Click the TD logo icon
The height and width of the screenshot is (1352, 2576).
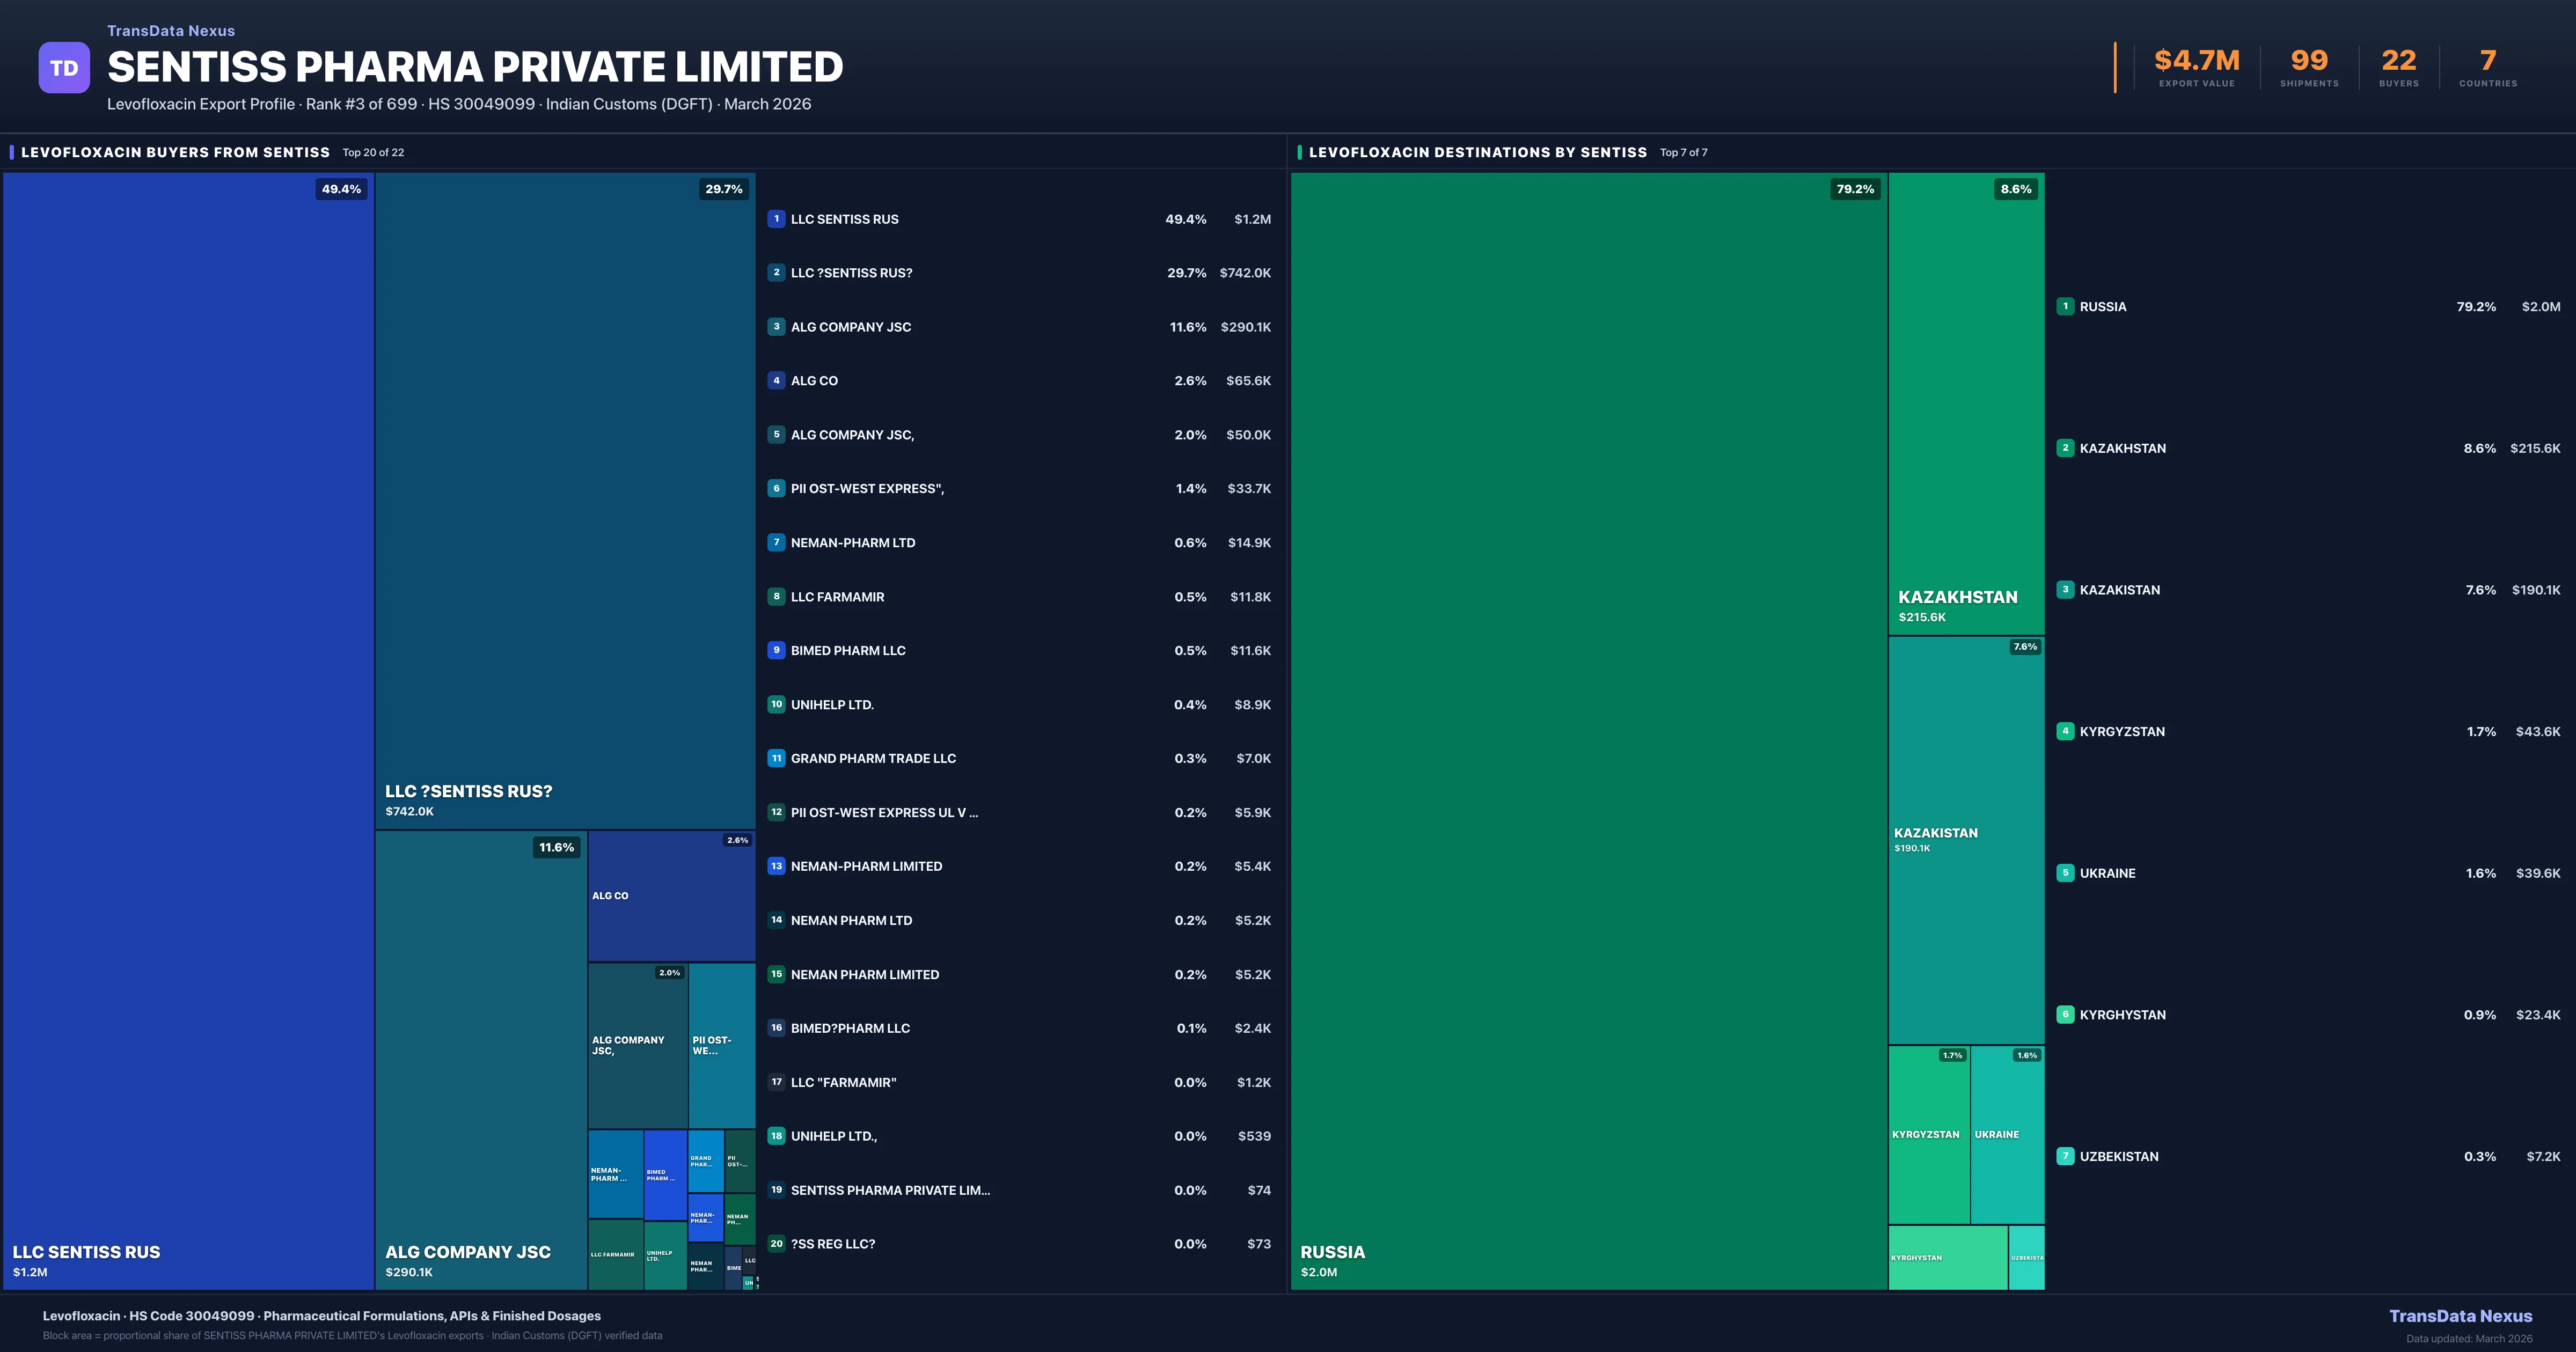64,67
